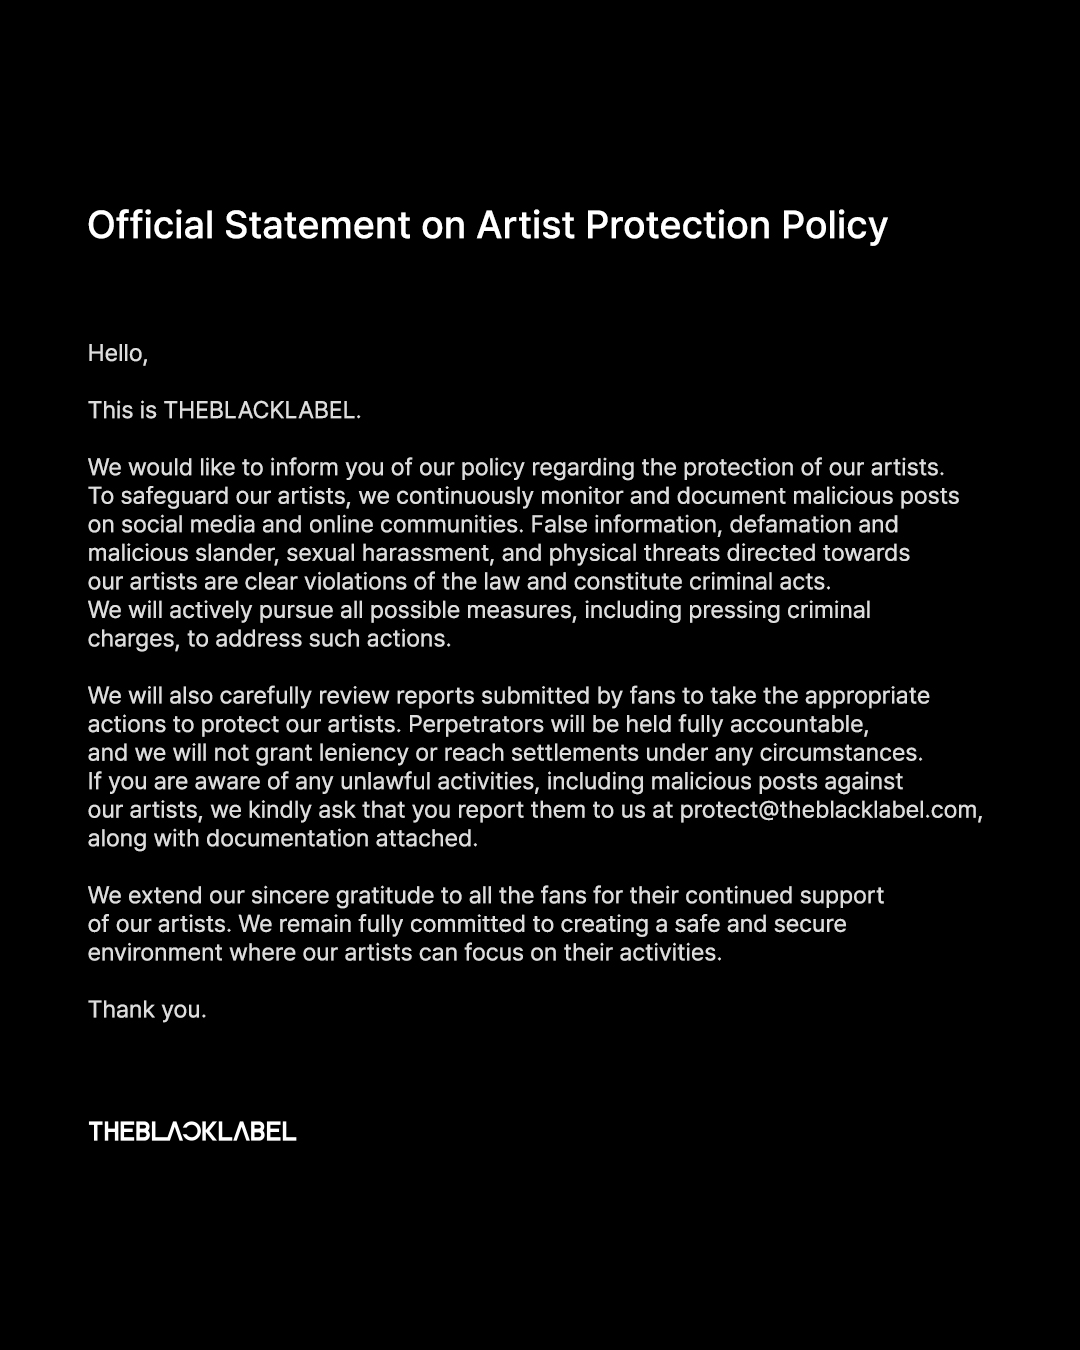Click the line starting "environment where our artists"
The height and width of the screenshot is (1350, 1080).
(404, 952)
